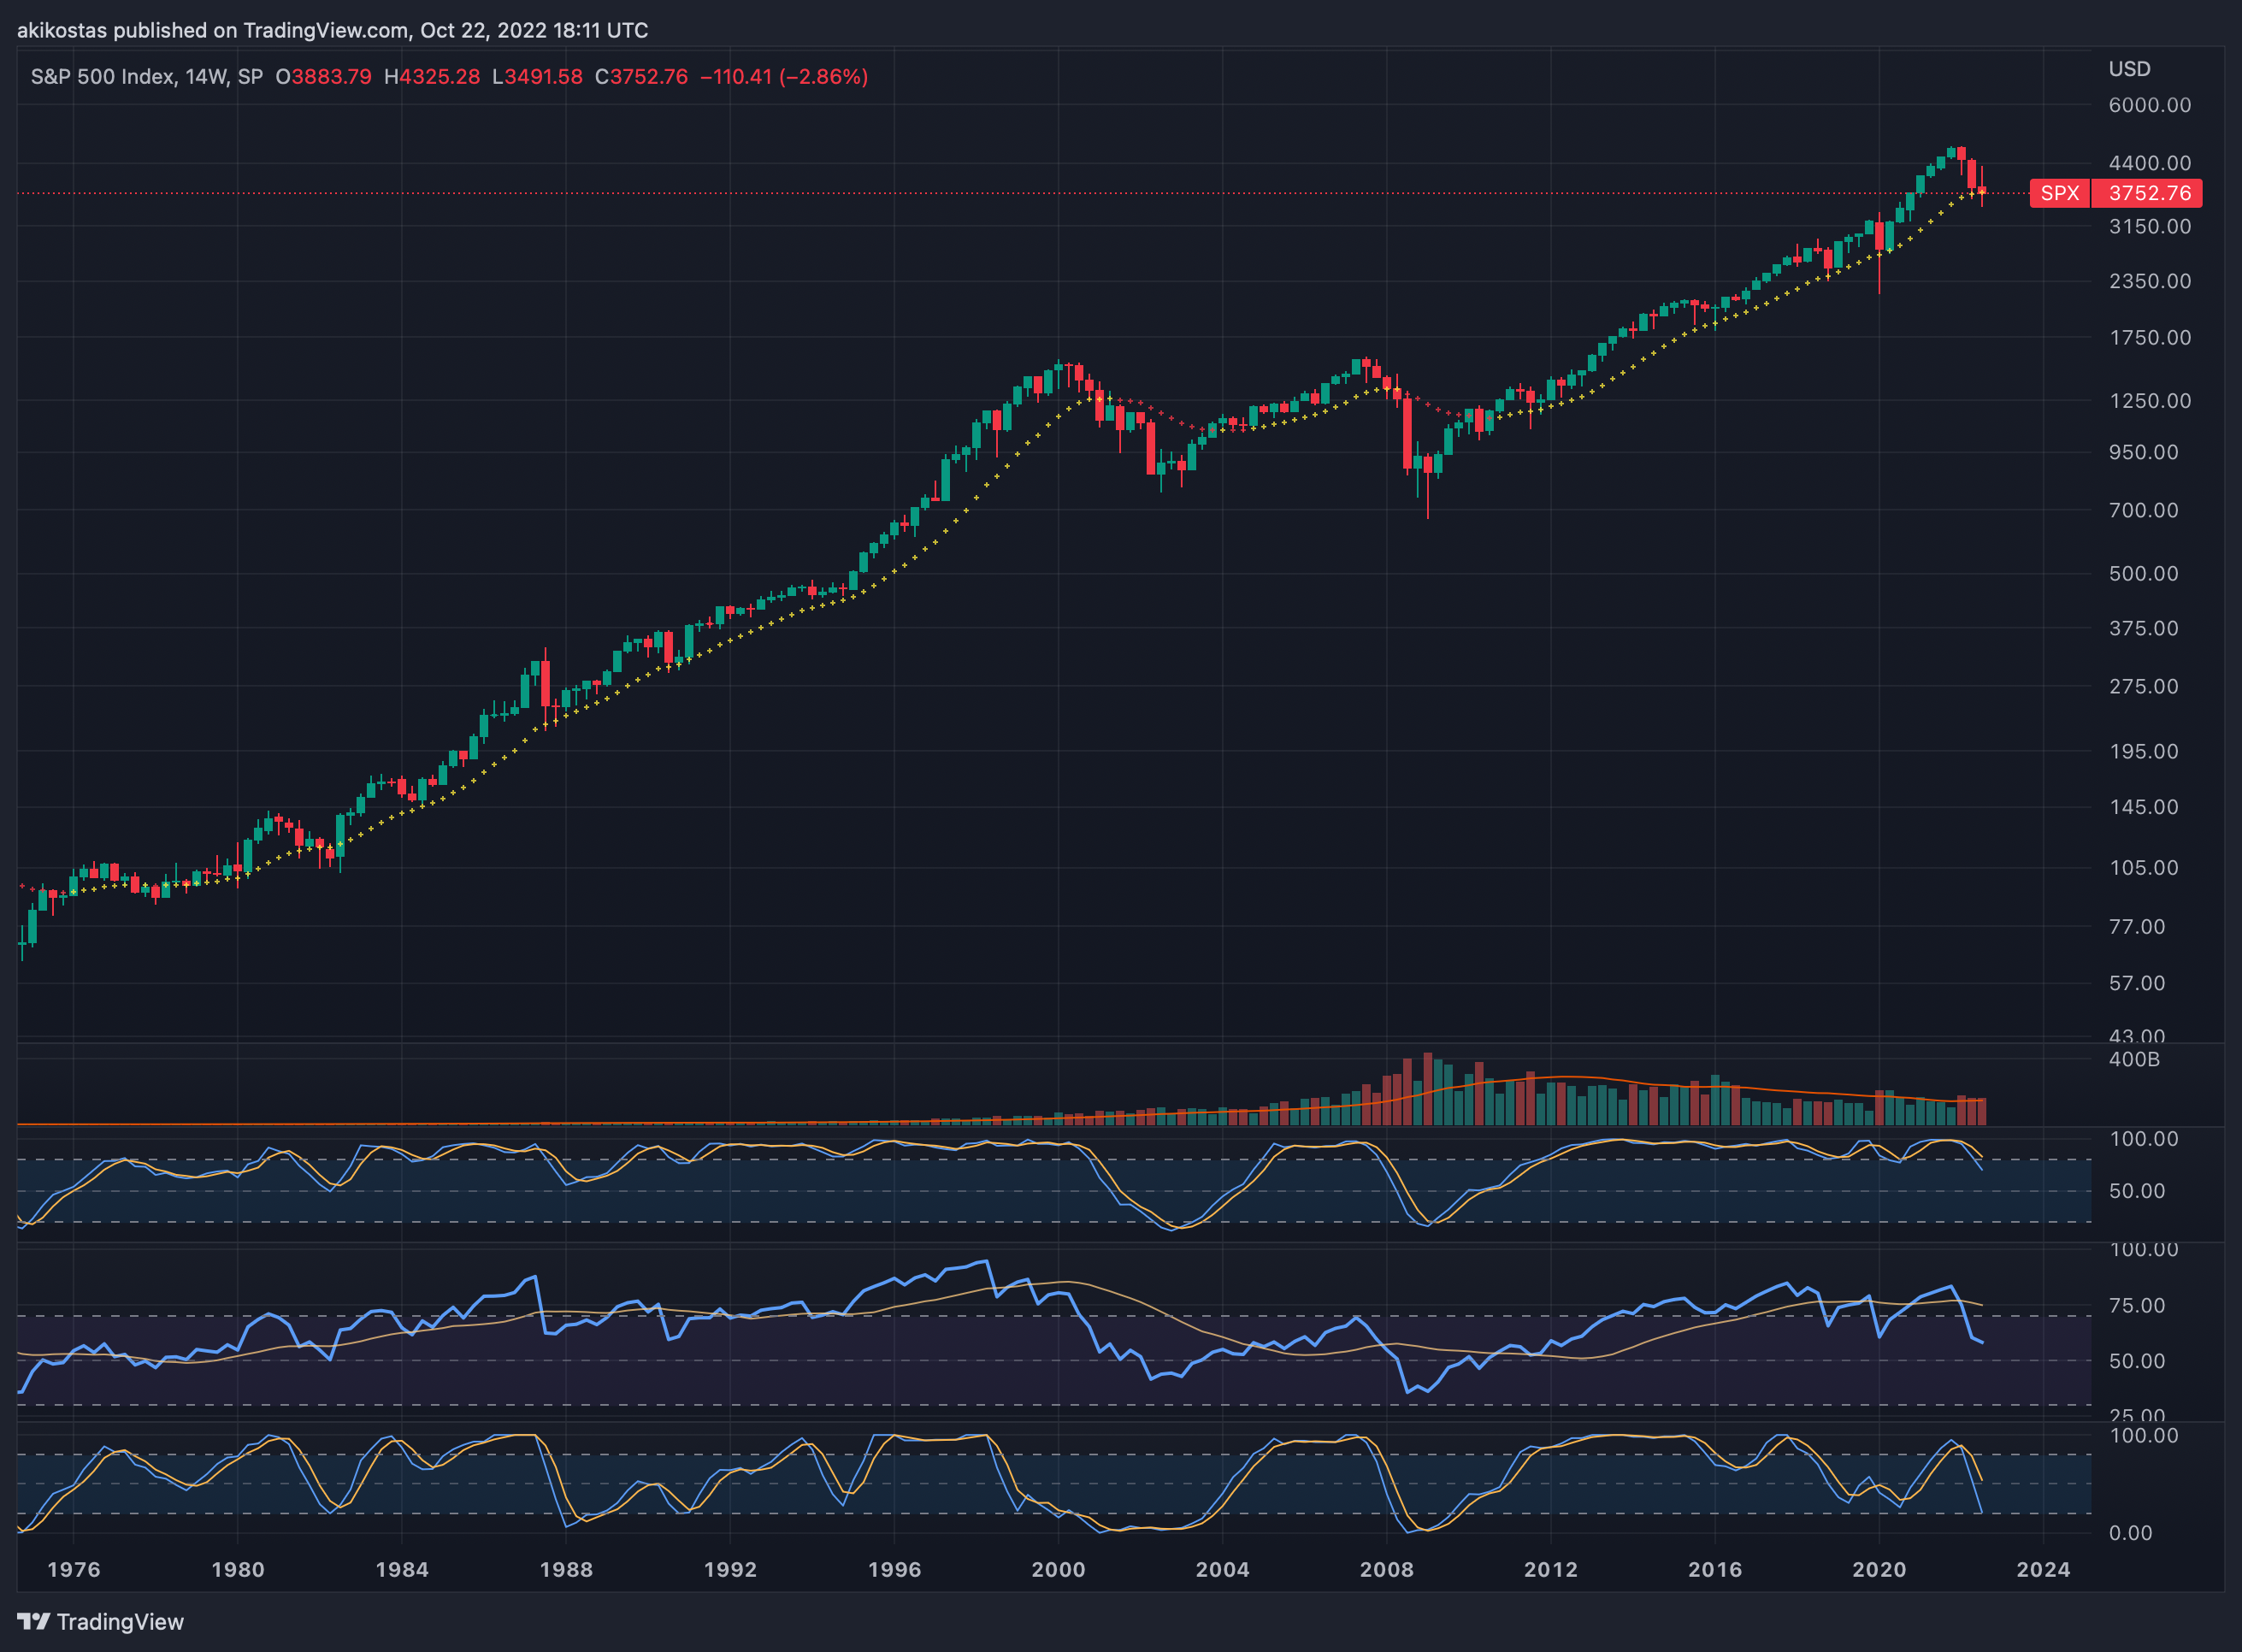Click the high value H4325.28
This screenshot has height=1652, width=2242.
(432, 77)
